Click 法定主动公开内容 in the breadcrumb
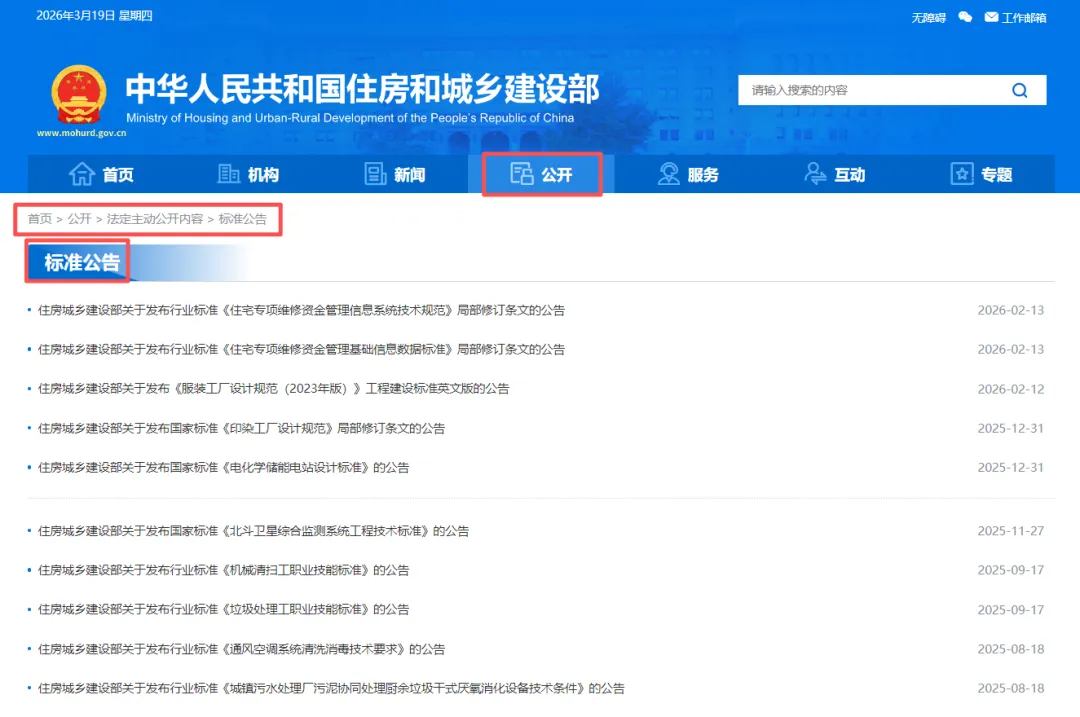This screenshot has height=717, width=1080. (x=155, y=219)
